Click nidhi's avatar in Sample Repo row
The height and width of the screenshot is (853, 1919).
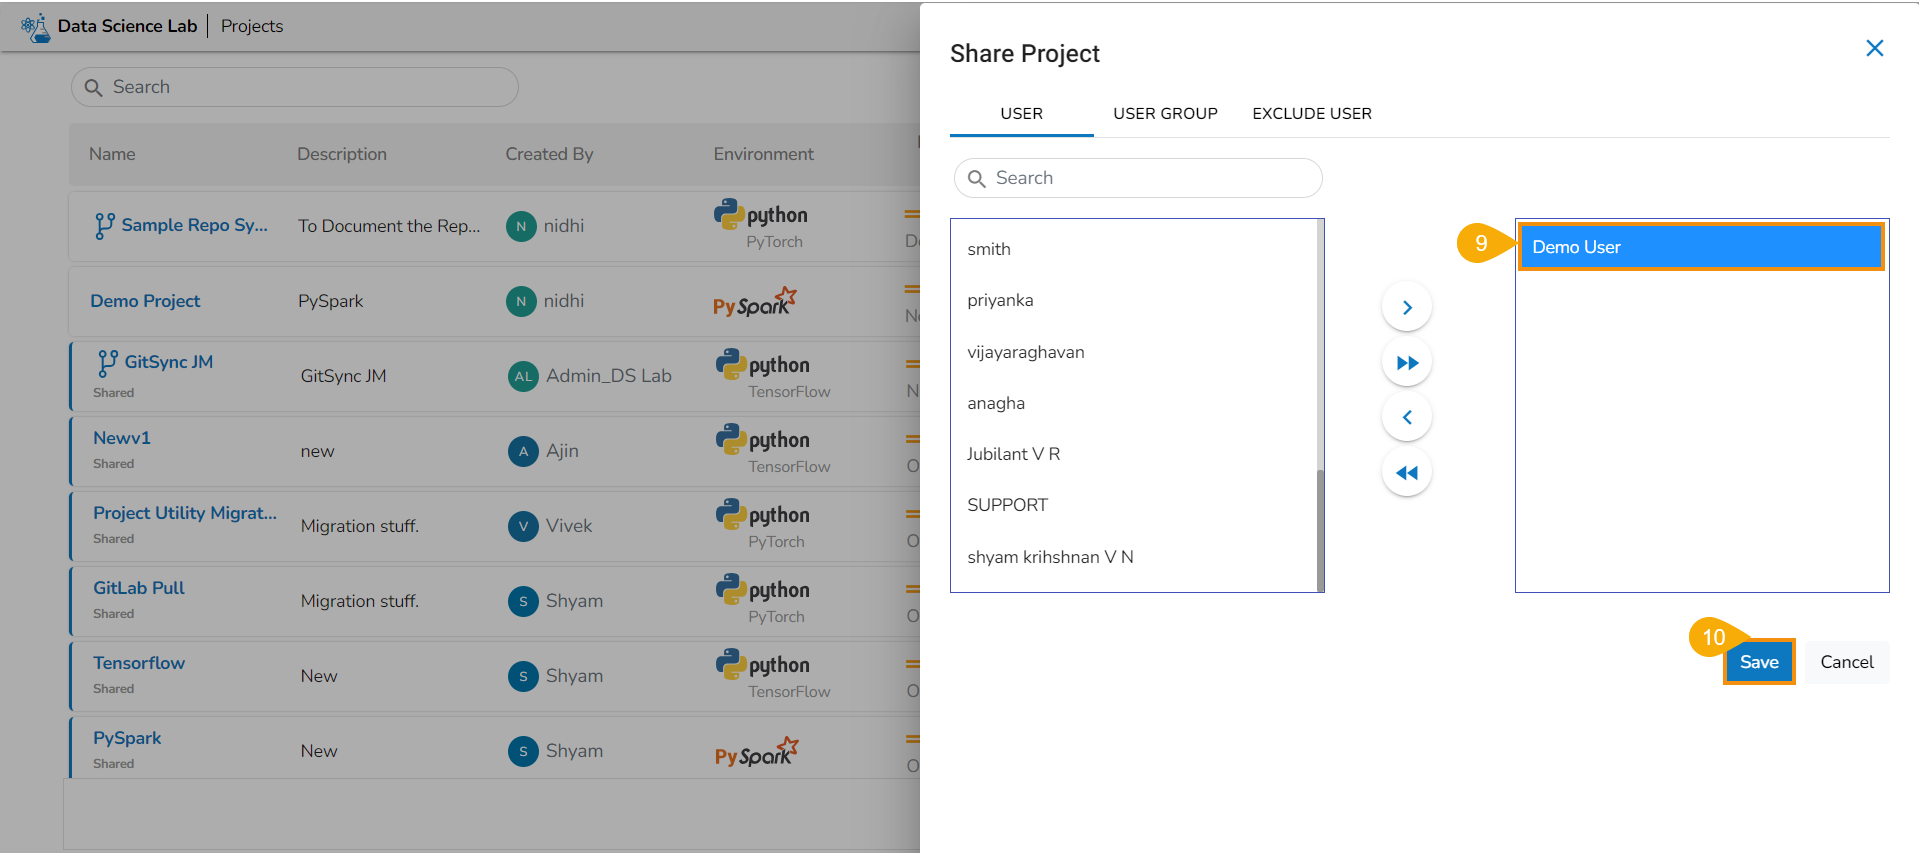pos(520,226)
